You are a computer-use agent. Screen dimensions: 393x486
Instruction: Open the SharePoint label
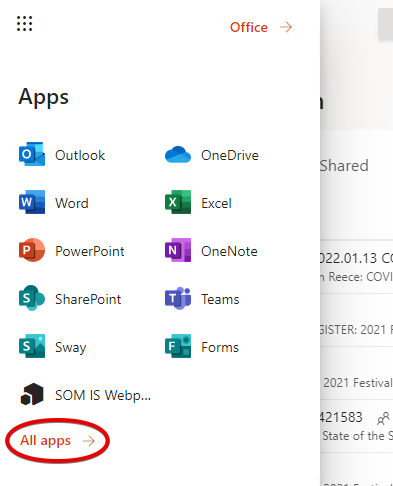point(88,299)
